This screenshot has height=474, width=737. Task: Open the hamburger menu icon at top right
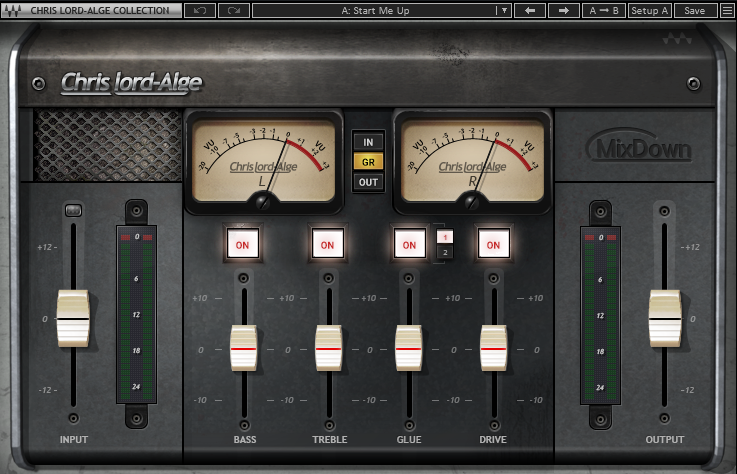726,11
